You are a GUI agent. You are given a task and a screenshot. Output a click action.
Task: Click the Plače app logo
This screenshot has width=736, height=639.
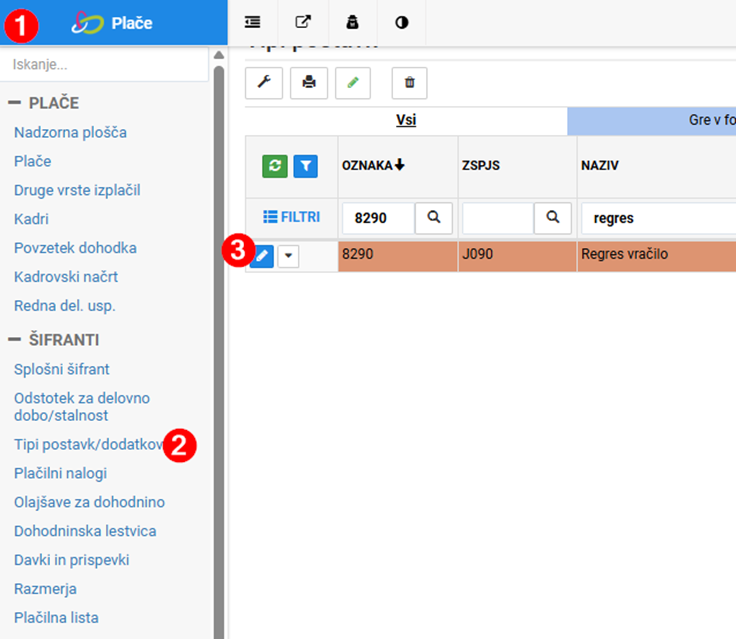pyautogui.click(x=87, y=23)
